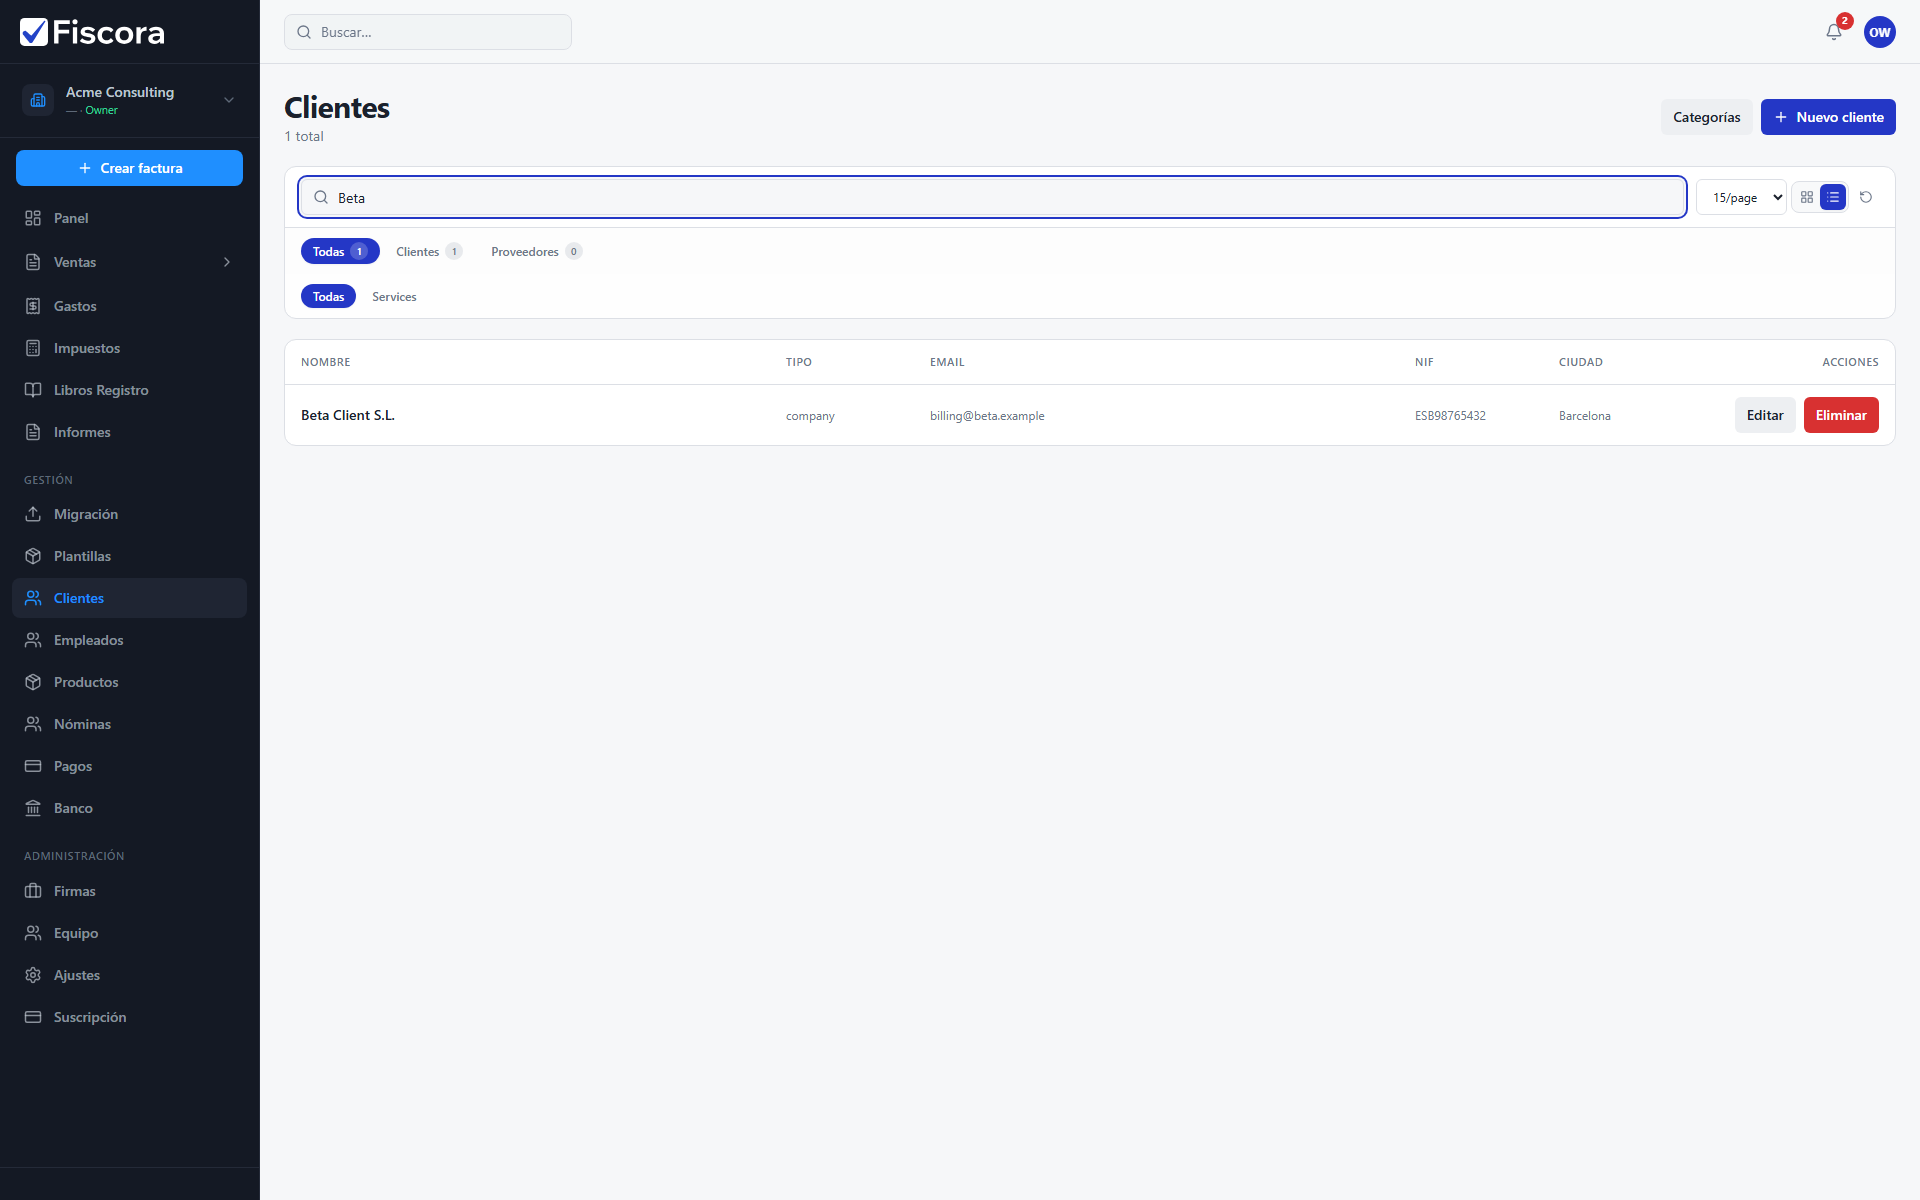The image size is (1920, 1200).
Task: Click the OW user avatar
Action: pyautogui.click(x=1879, y=32)
